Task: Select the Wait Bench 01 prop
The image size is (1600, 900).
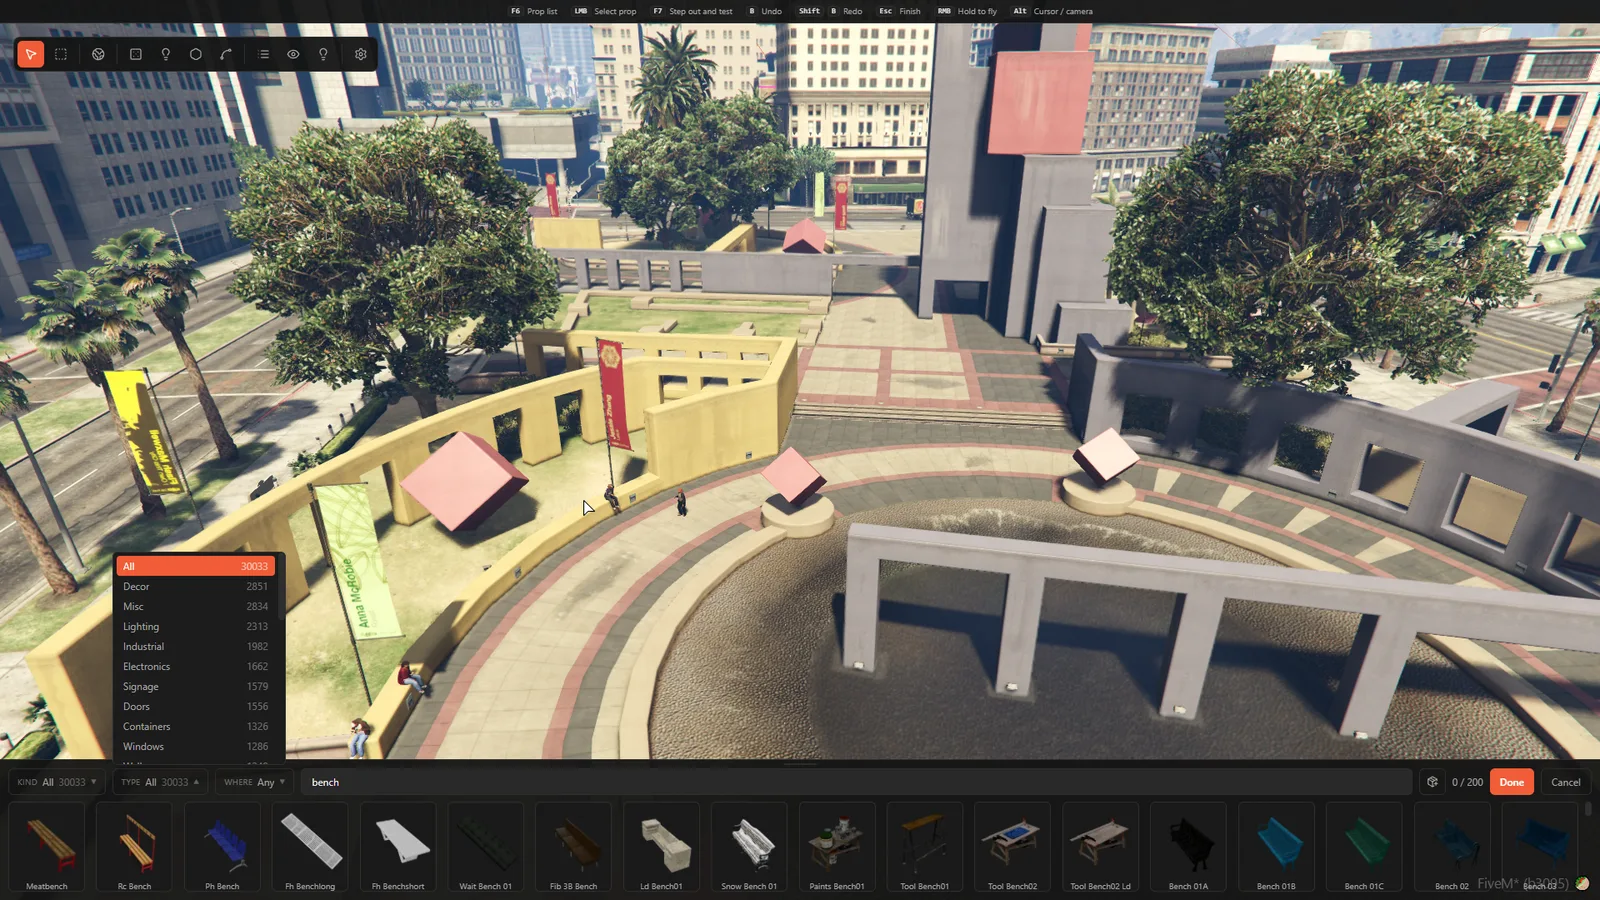Action: [485, 847]
